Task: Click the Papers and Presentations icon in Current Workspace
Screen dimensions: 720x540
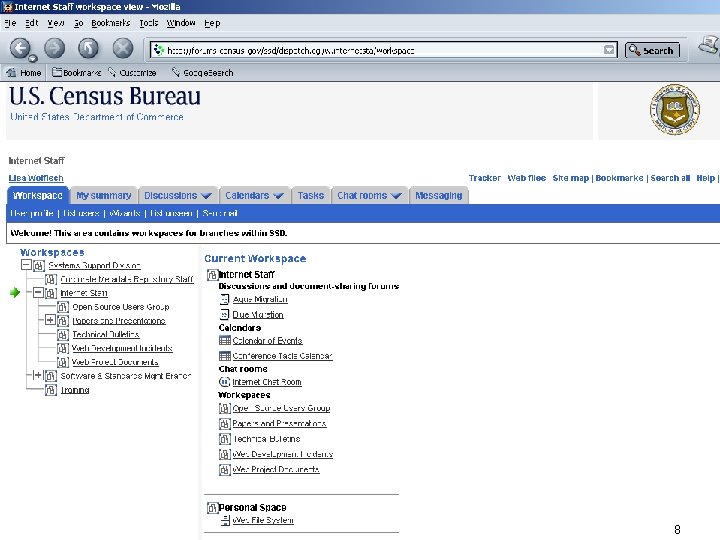Action: pyautogui.click(x=225, y=423)
